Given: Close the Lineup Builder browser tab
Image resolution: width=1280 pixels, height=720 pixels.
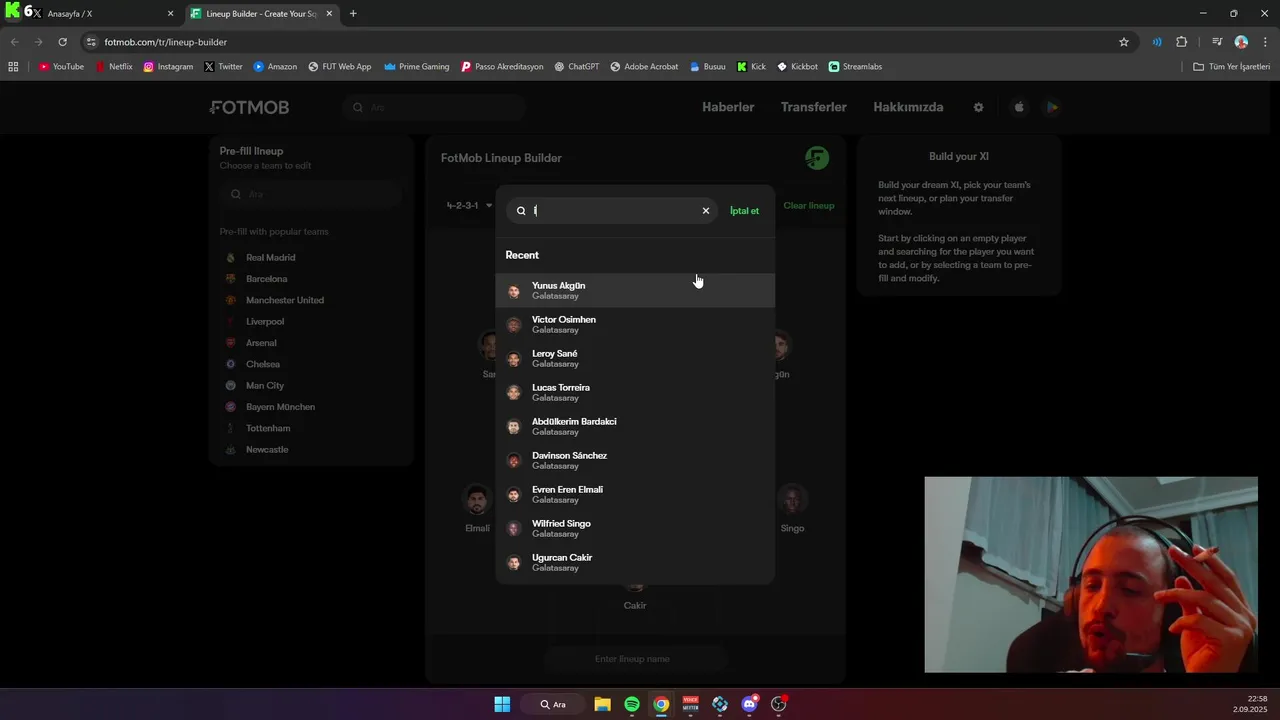Looking at the screenshot, I should pos(329,14).
